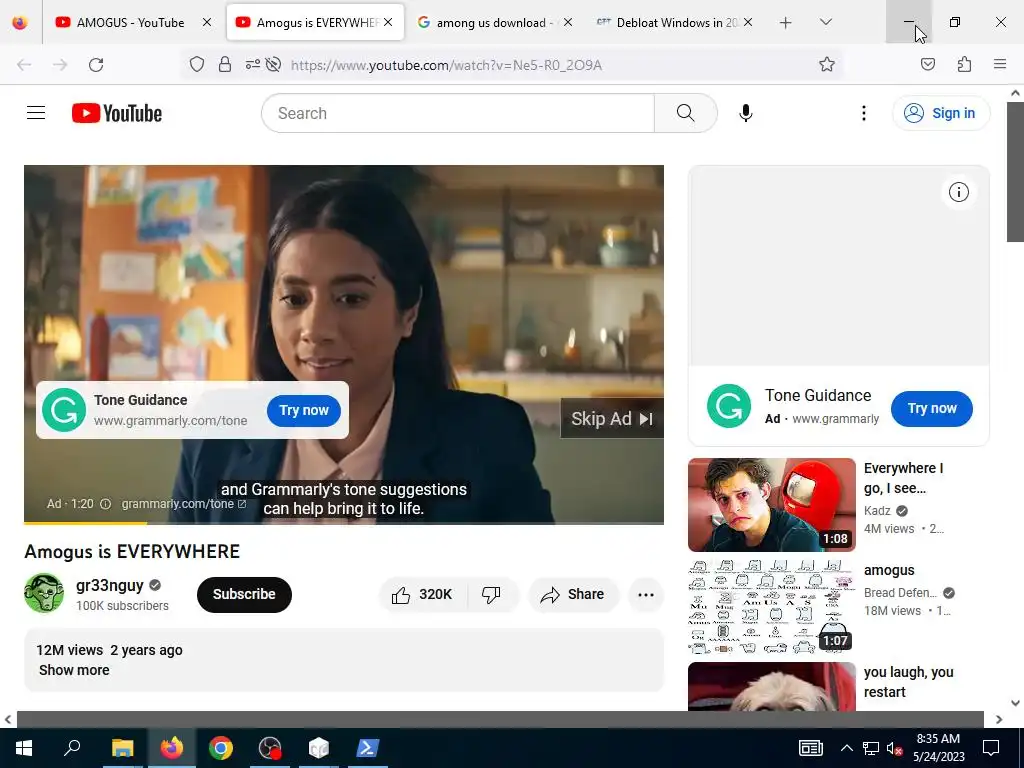1024x768 pixels.
Task: Click Try now in video ad overlay
Action: tap(304, 410)
